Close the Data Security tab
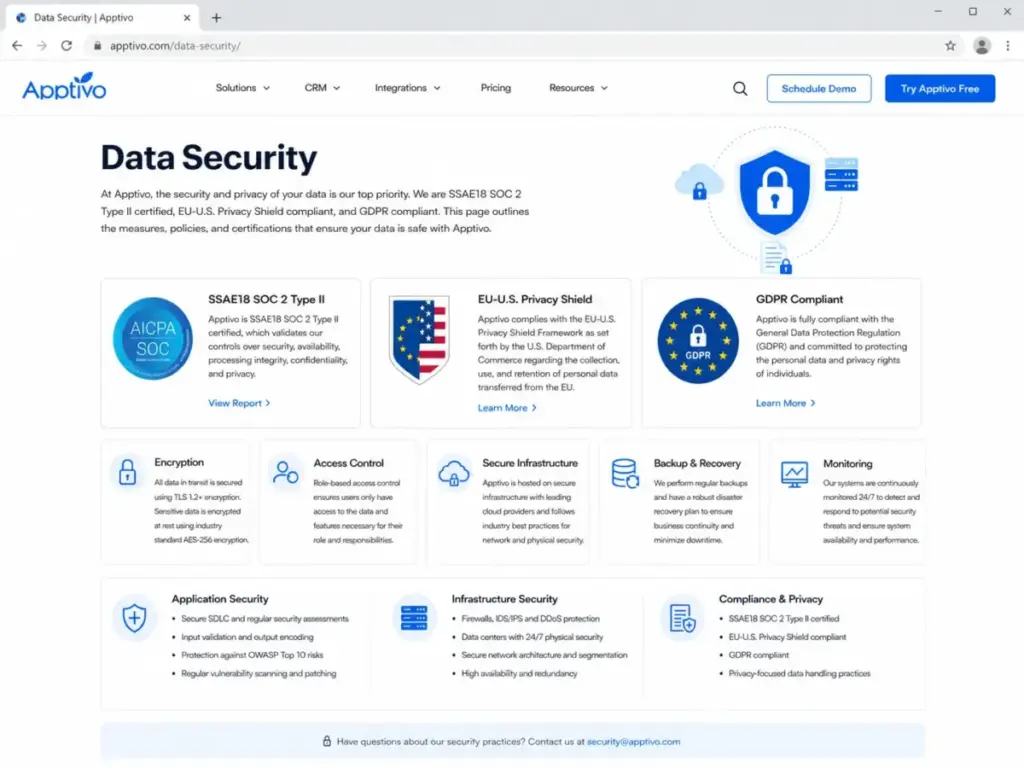The height and width of the screenshot is (768, 1024). tap(187, 18)
